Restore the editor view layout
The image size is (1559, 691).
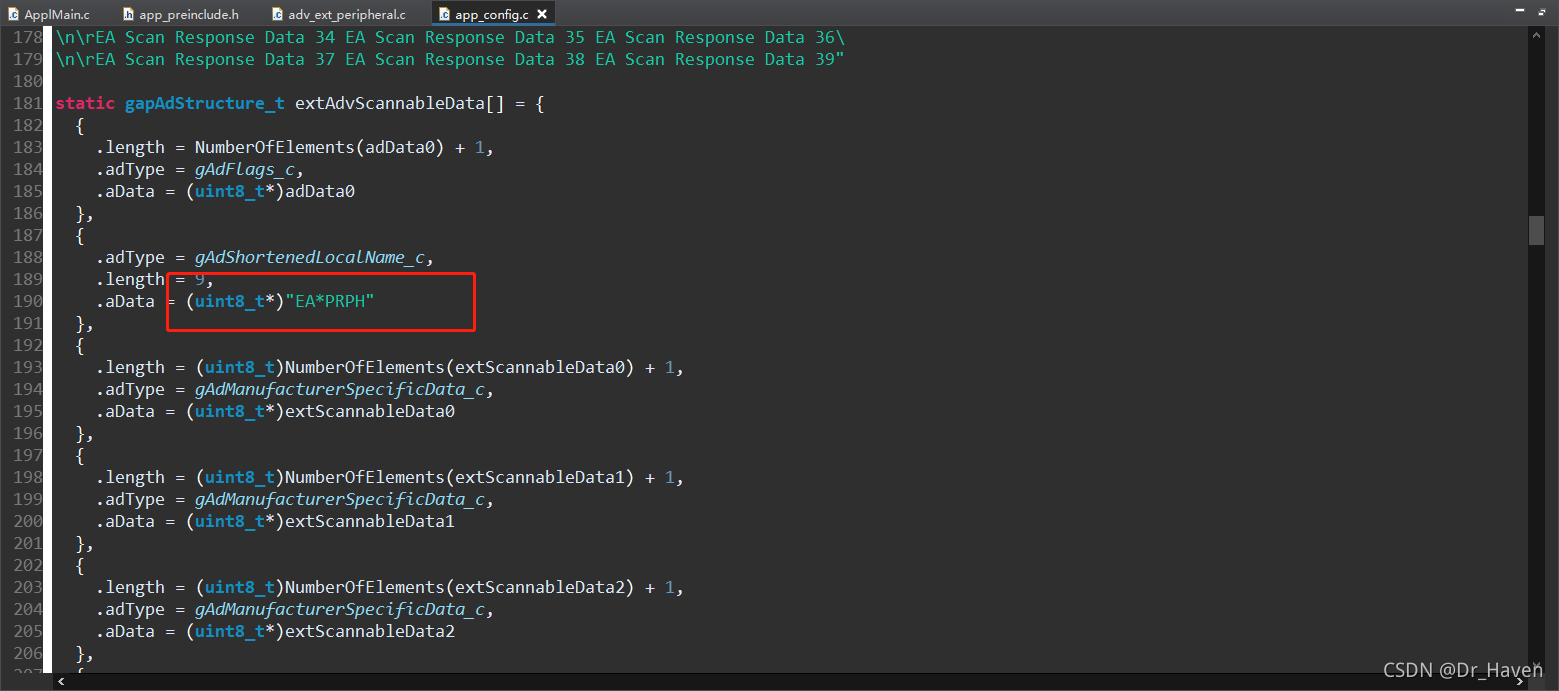pos(1540,10)
